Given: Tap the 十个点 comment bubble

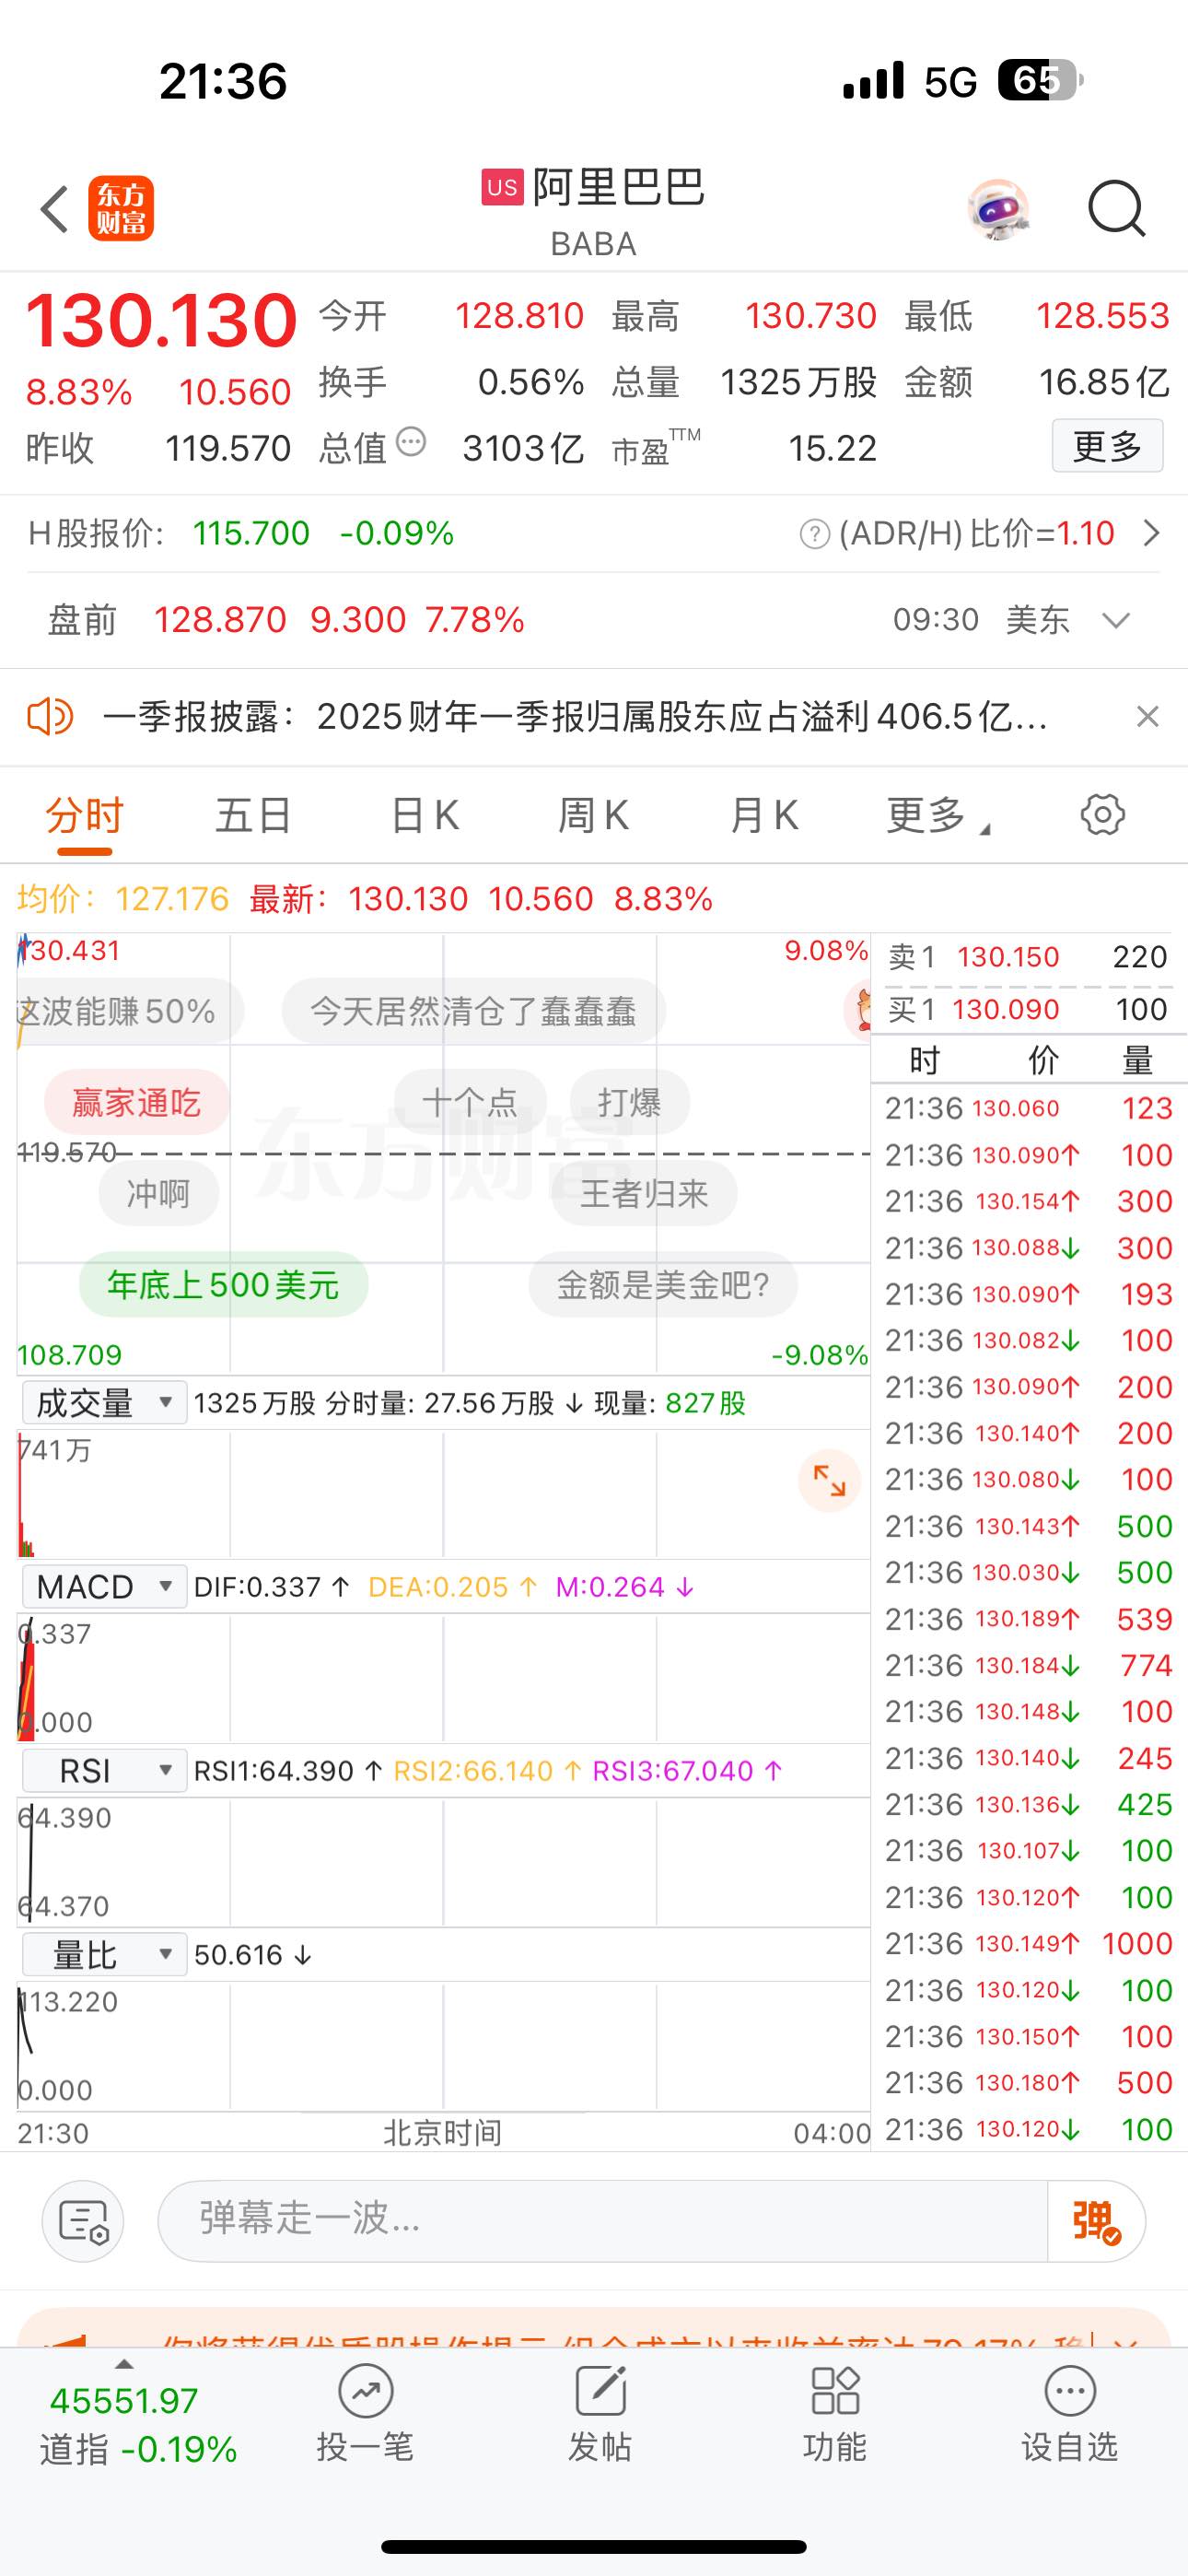Looking at the screenshot, I should [470, 1103].
